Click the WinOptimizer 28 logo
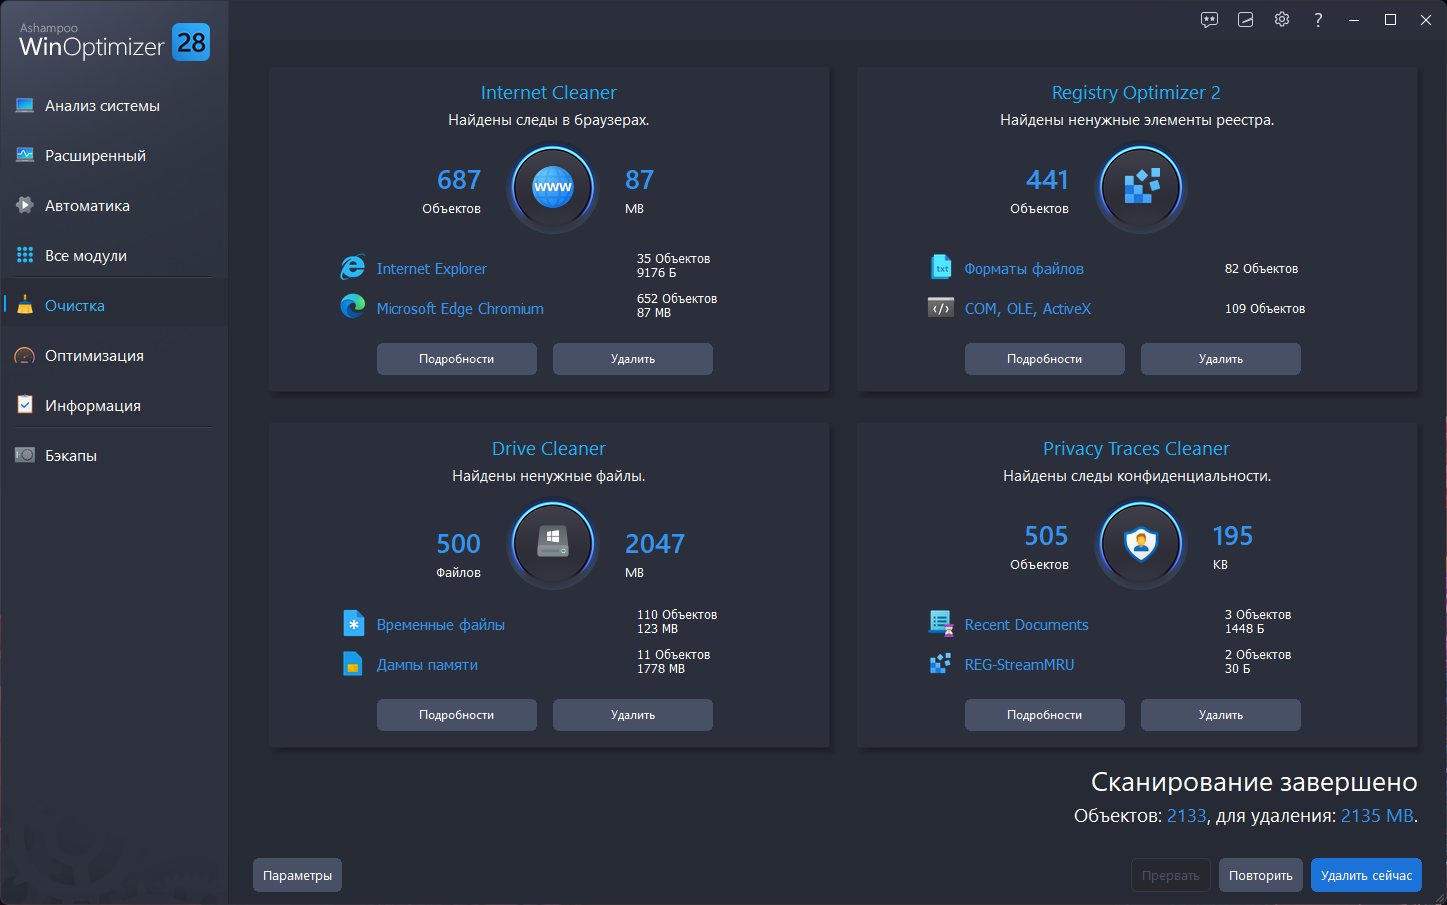This screenshot has width=1447, height=905. pyautogui.click(x=115, y=41)
